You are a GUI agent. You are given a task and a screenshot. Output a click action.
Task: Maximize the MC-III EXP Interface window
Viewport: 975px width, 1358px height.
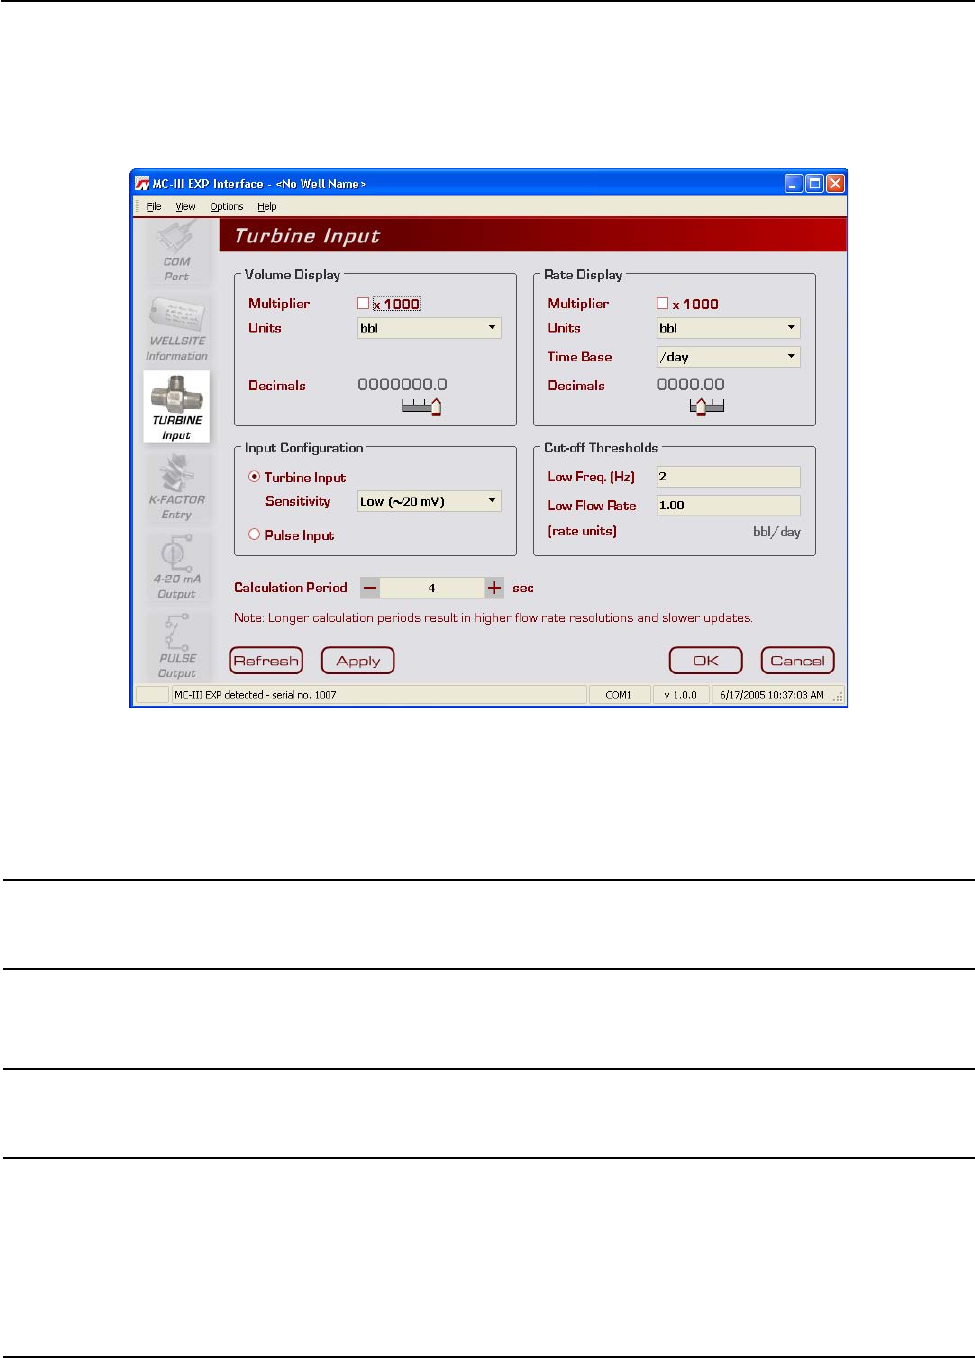[x=815, y=184]
